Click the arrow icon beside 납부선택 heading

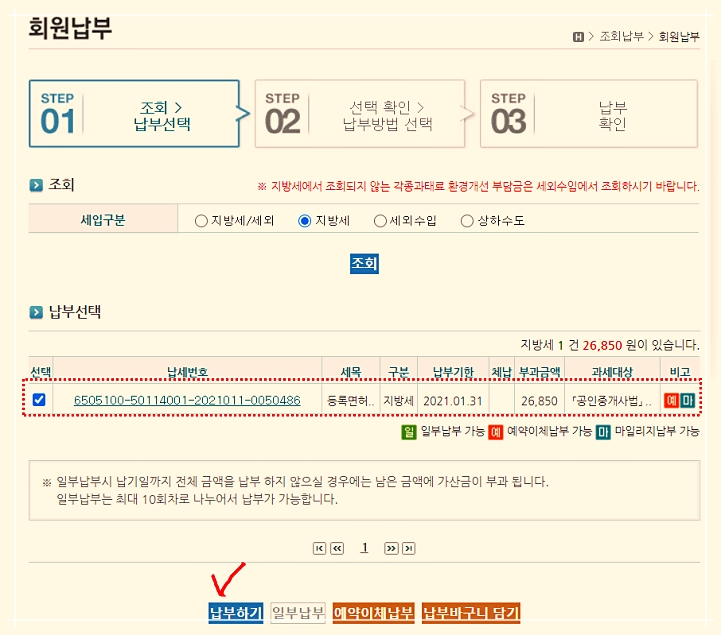coord(36,313)
